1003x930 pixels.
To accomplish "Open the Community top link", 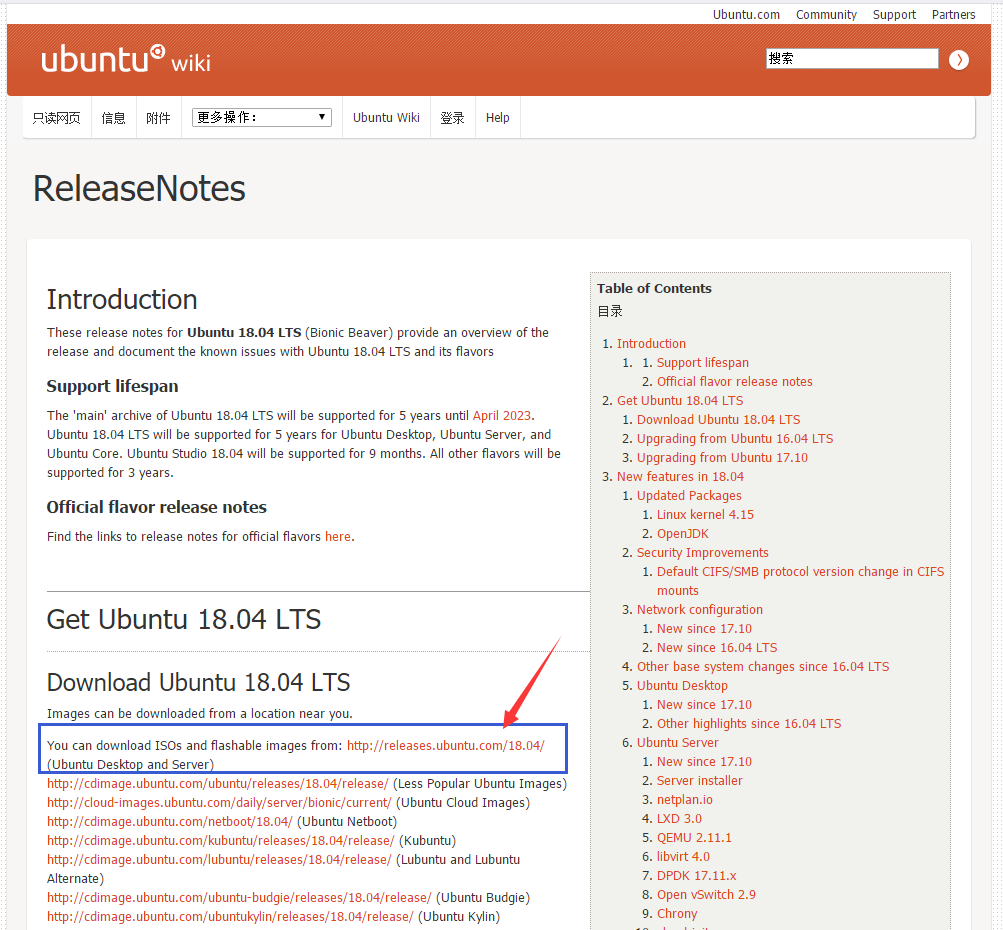I will coord(826,15).
